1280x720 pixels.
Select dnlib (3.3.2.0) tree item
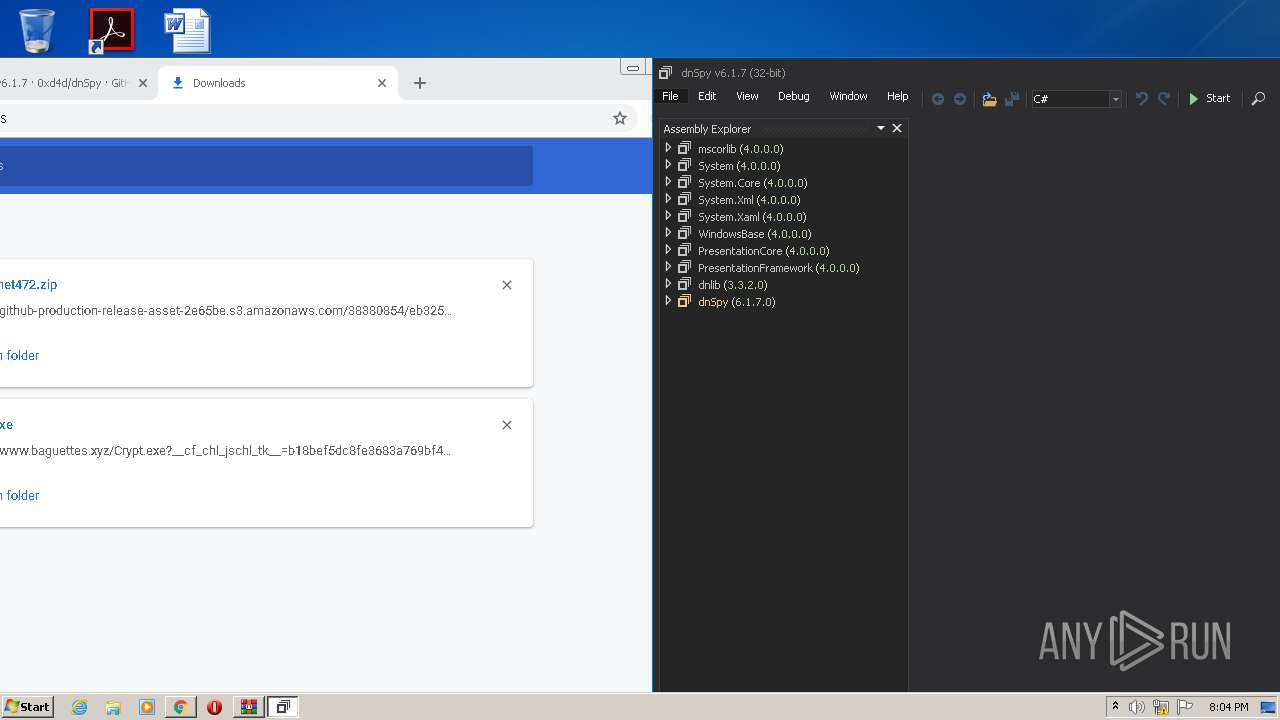point(735,285)
